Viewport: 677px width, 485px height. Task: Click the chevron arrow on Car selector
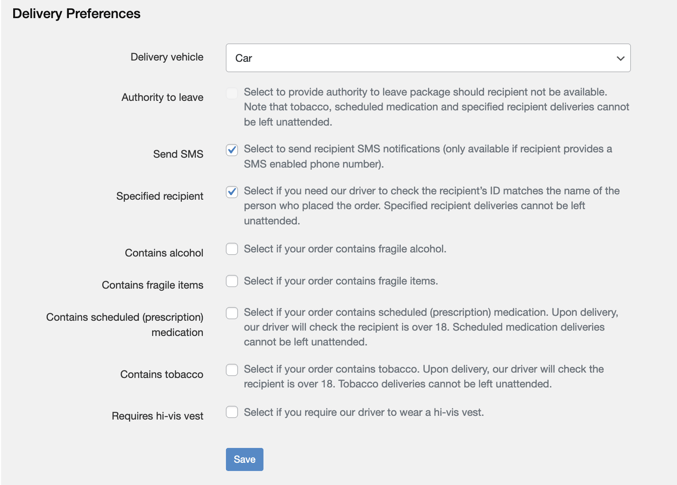point(620,58)
